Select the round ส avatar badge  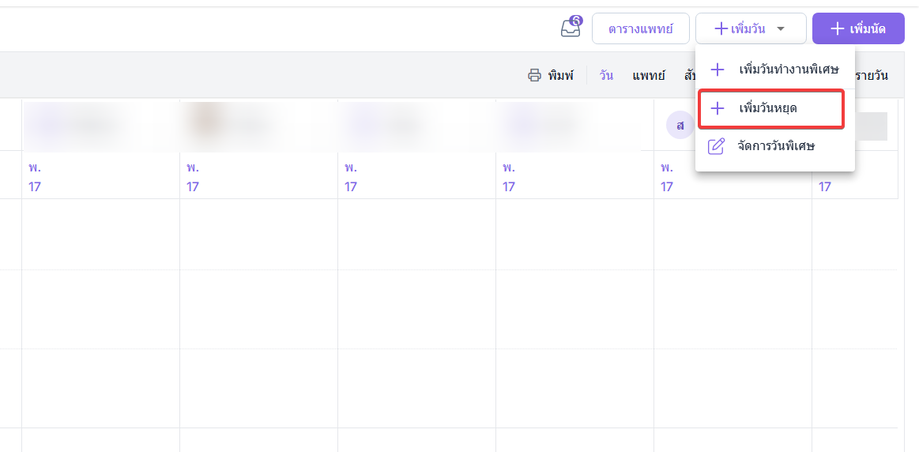click(x=680, y=125)
